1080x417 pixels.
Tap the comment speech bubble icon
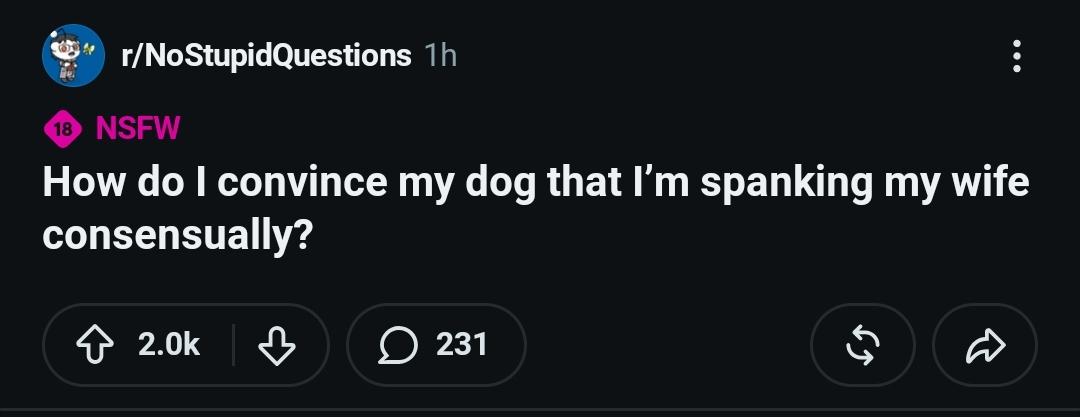pos(398,345)
